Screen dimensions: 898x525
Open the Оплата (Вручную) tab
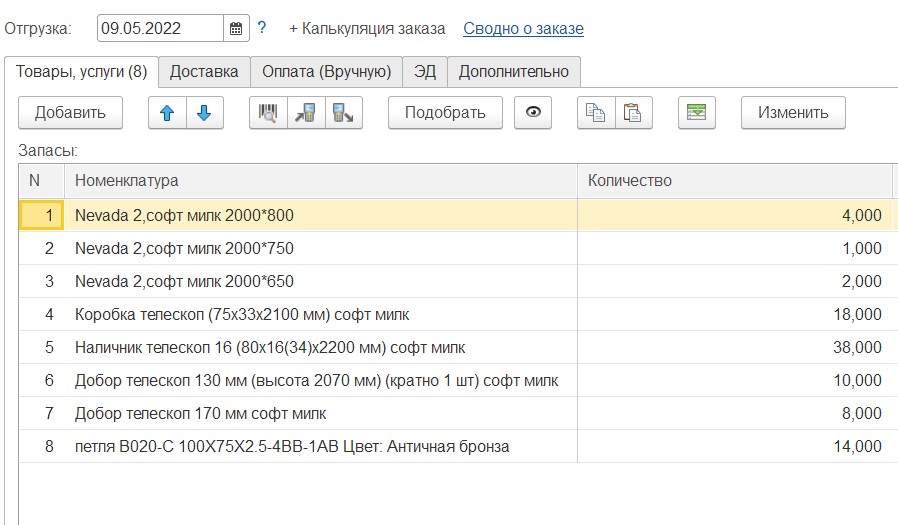tap(326, 72)
